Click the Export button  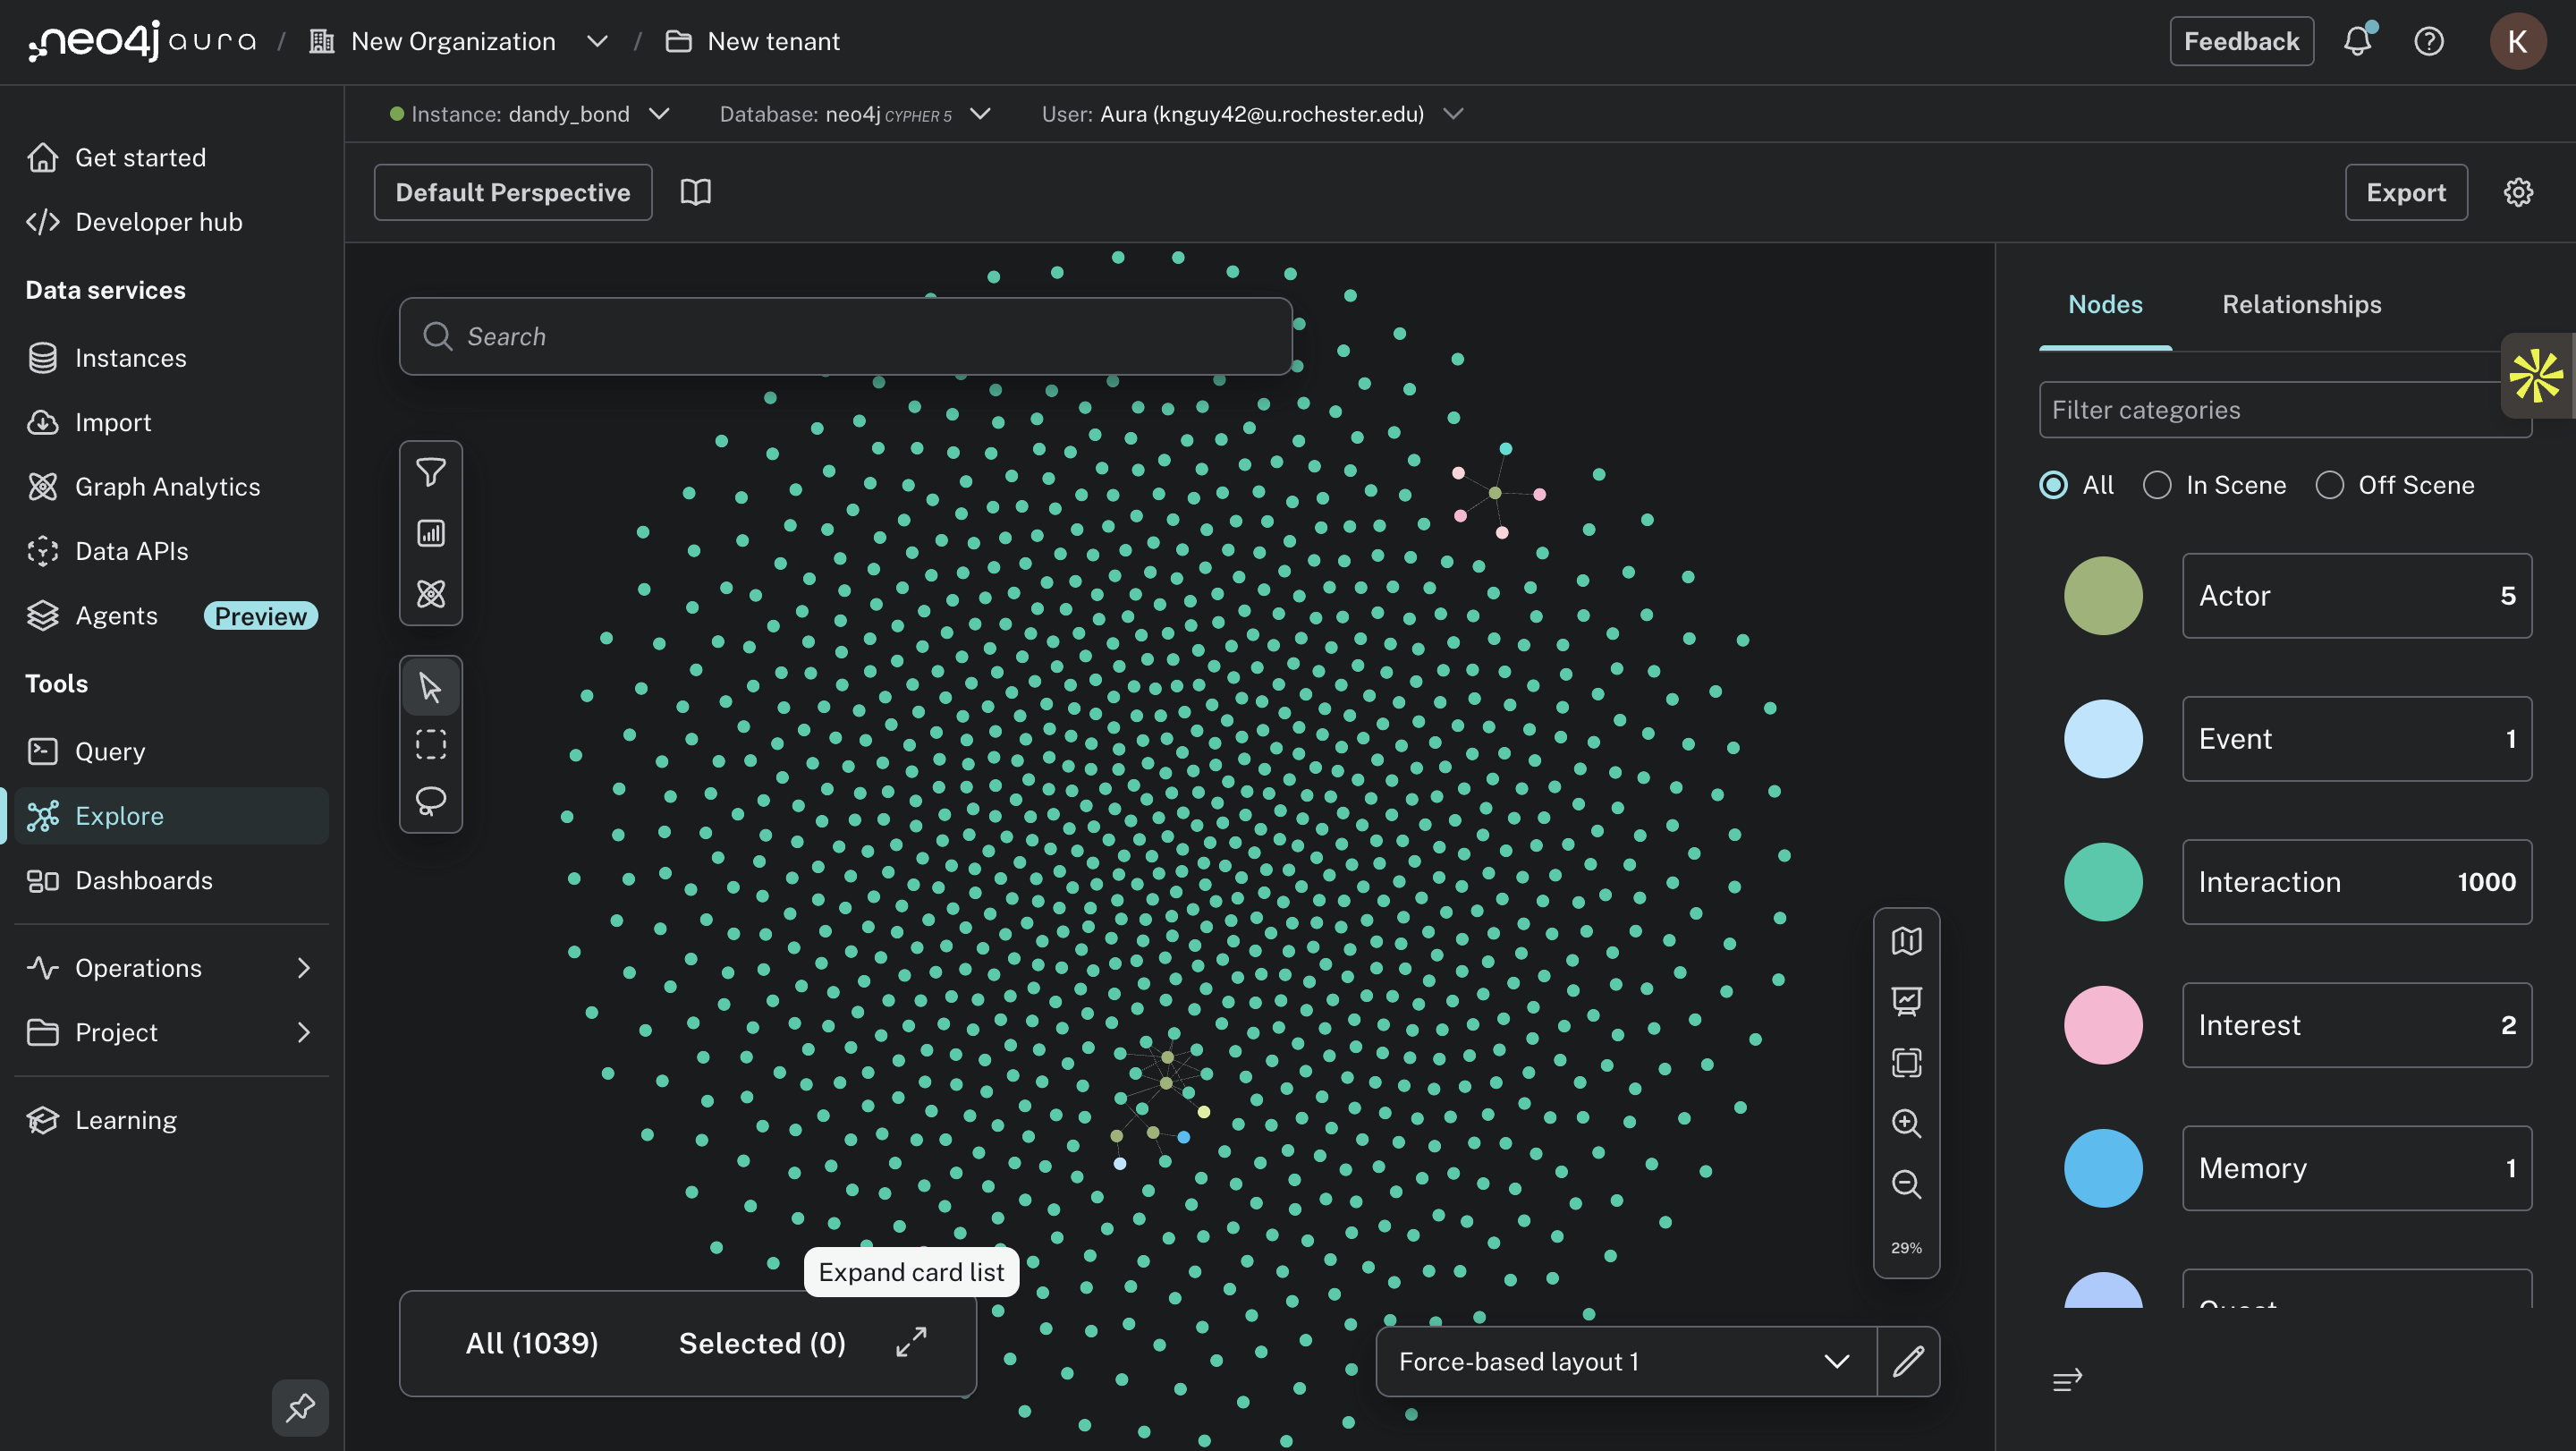pos(2405,192)
